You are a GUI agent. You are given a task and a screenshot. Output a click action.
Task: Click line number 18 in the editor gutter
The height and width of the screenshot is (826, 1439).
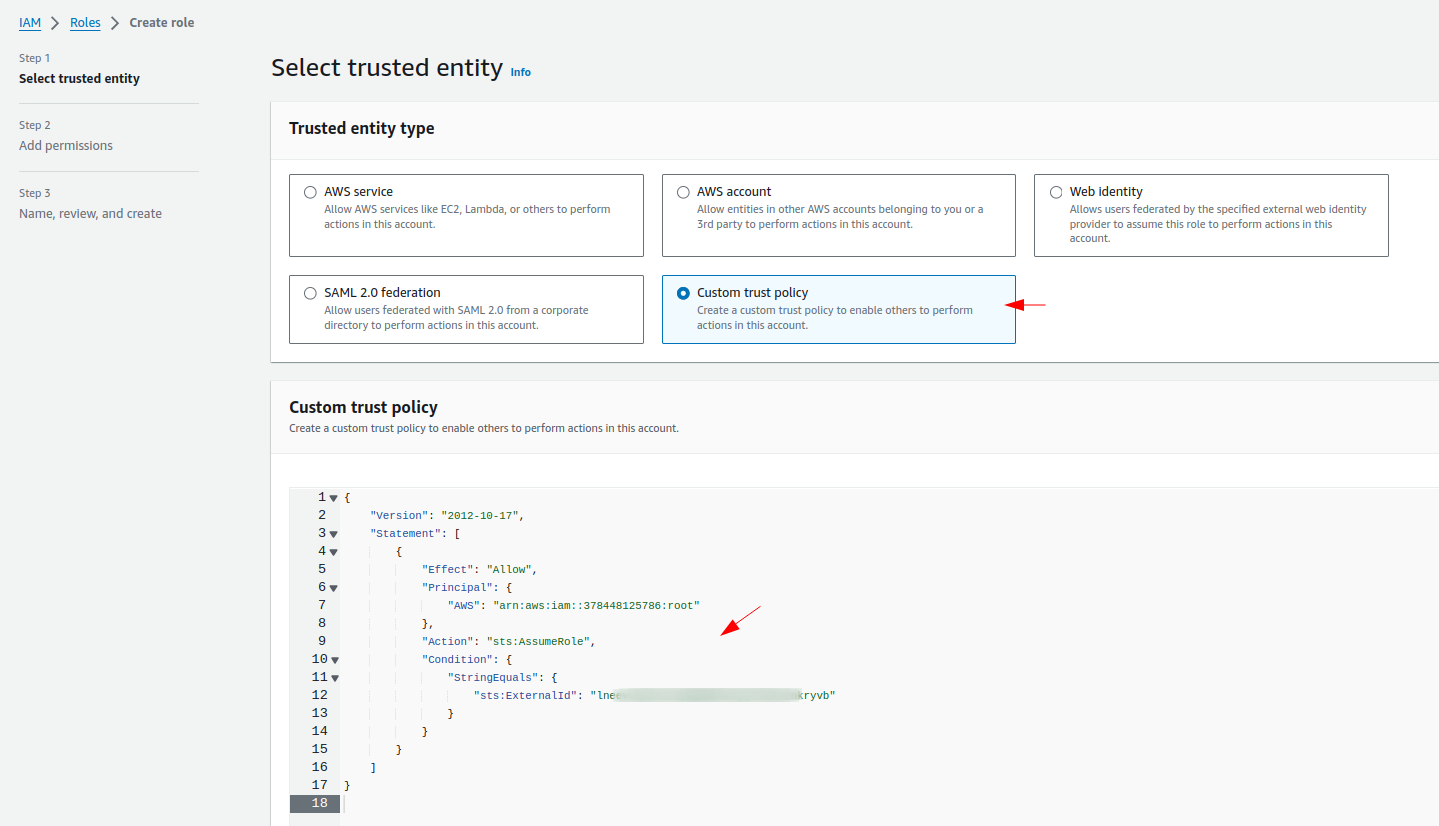click(x=319, y=803)
